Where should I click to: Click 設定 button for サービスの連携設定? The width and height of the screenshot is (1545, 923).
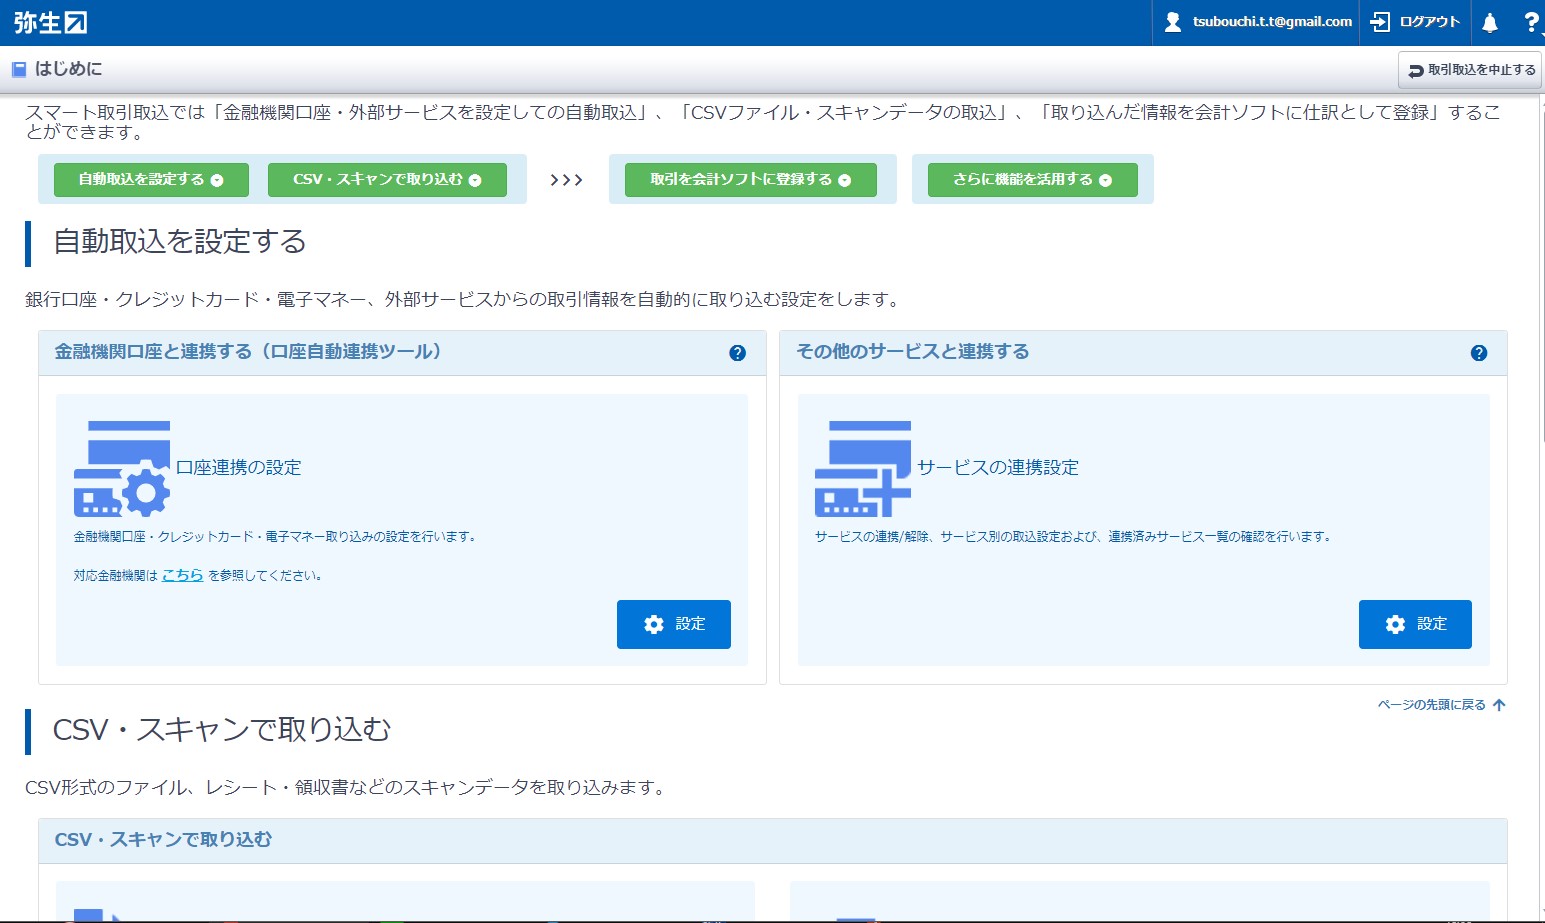(x=1415, y=624)
